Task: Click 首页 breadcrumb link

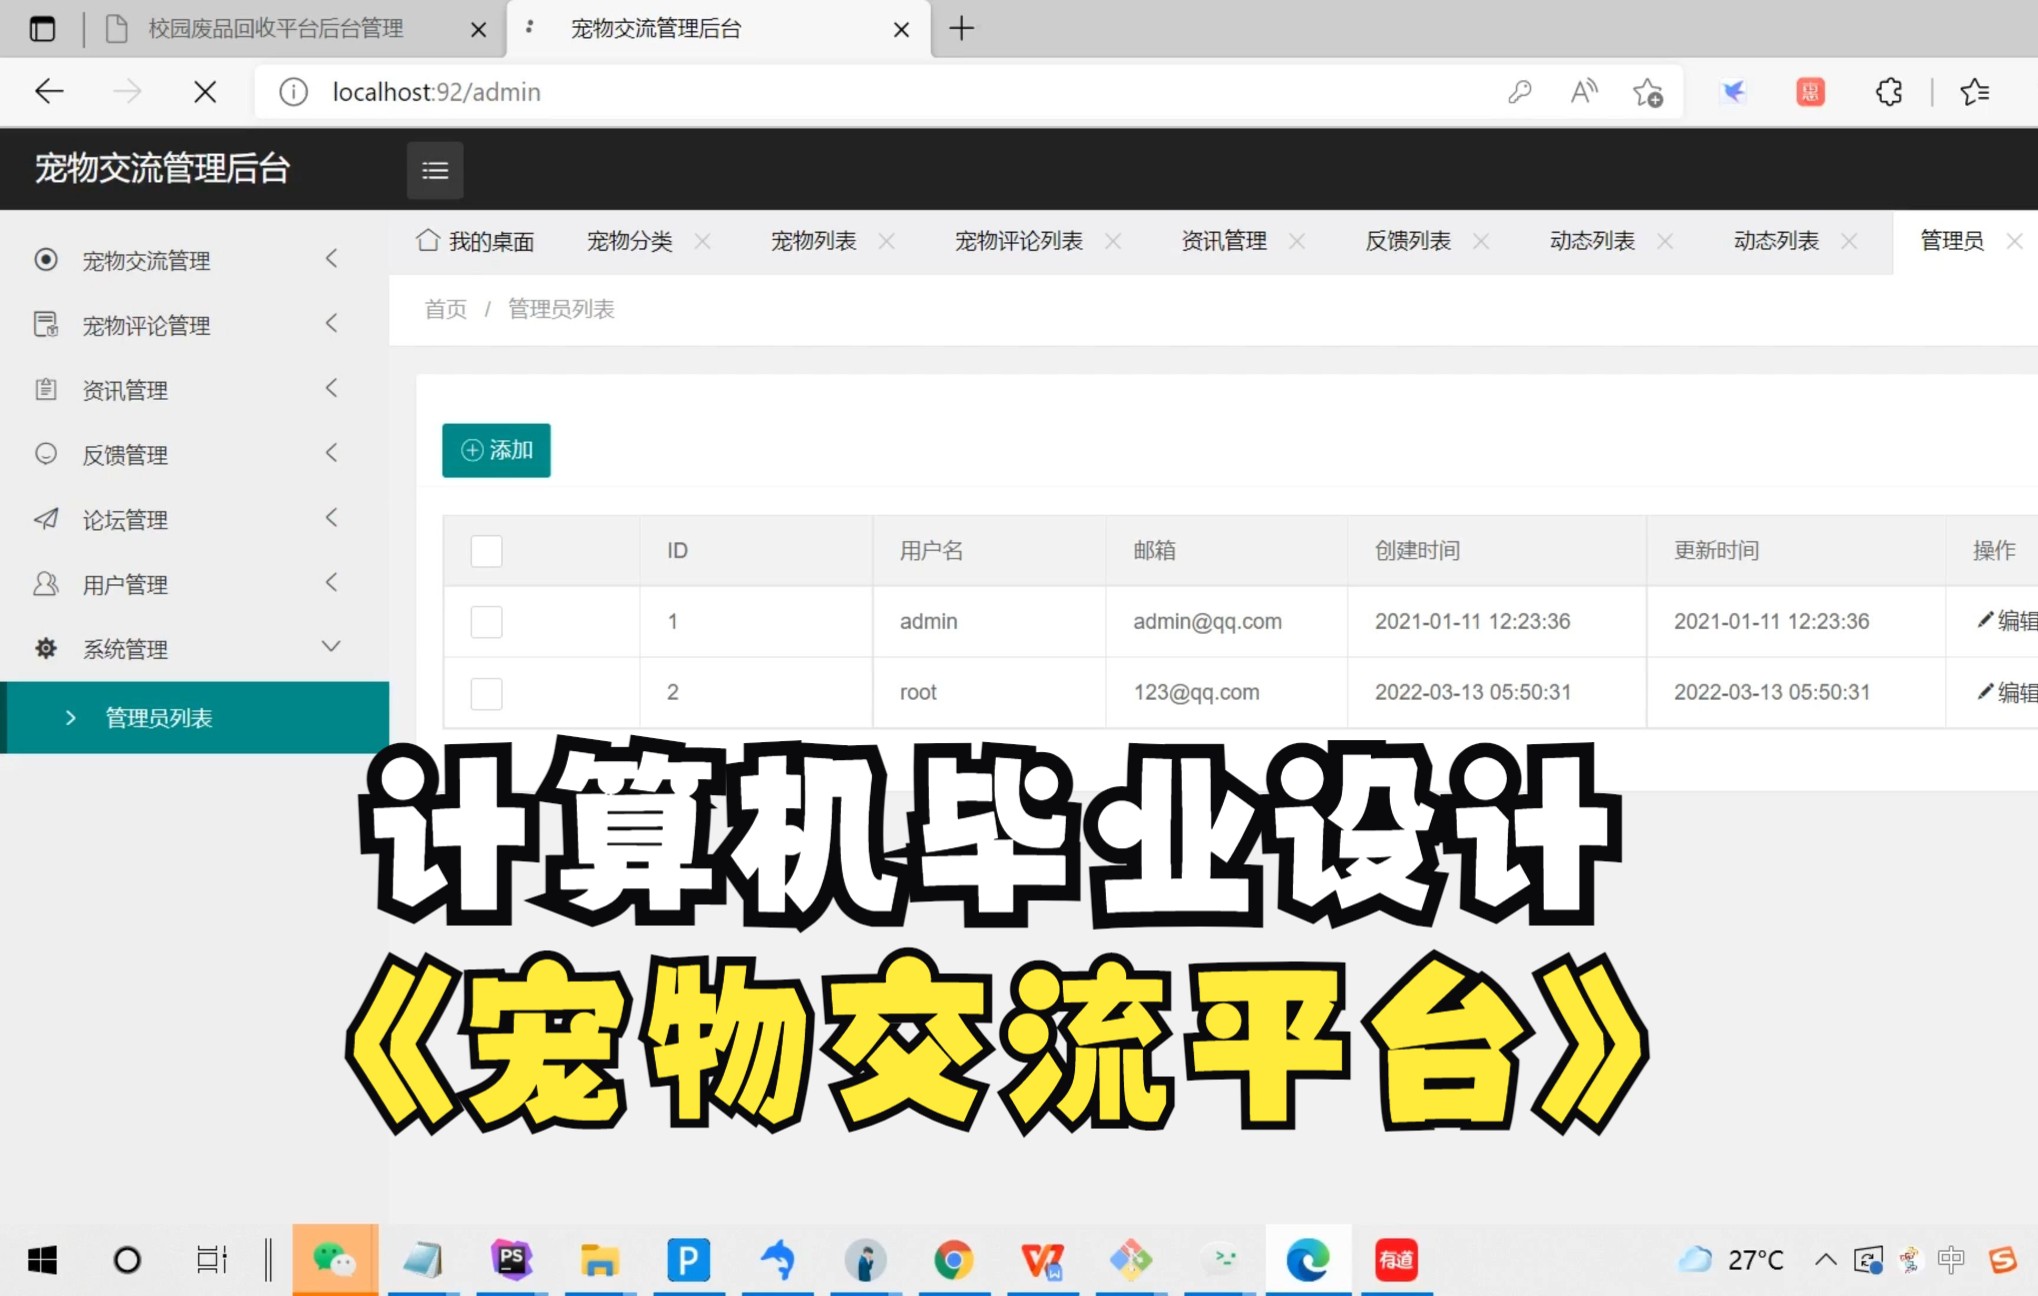Action: (445, 309)
